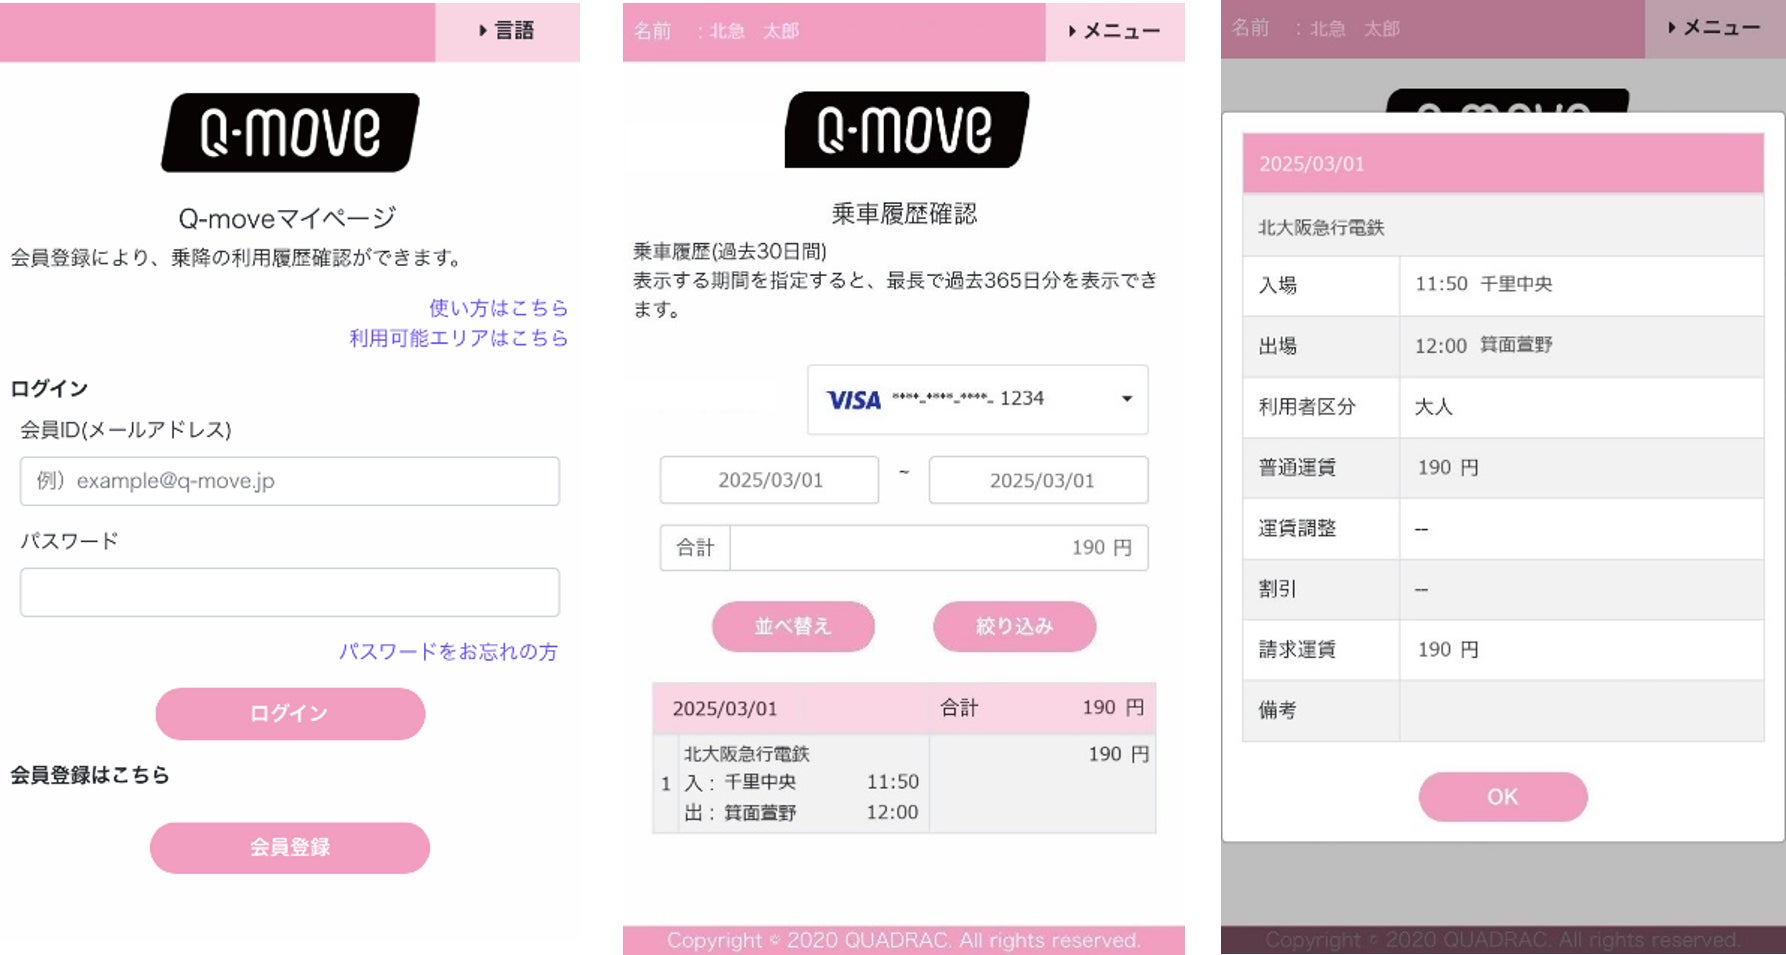The width and height of the screenshot is (1786, 955).
Task: Click the 絞り込み filter button
Action: point(1015,626)
